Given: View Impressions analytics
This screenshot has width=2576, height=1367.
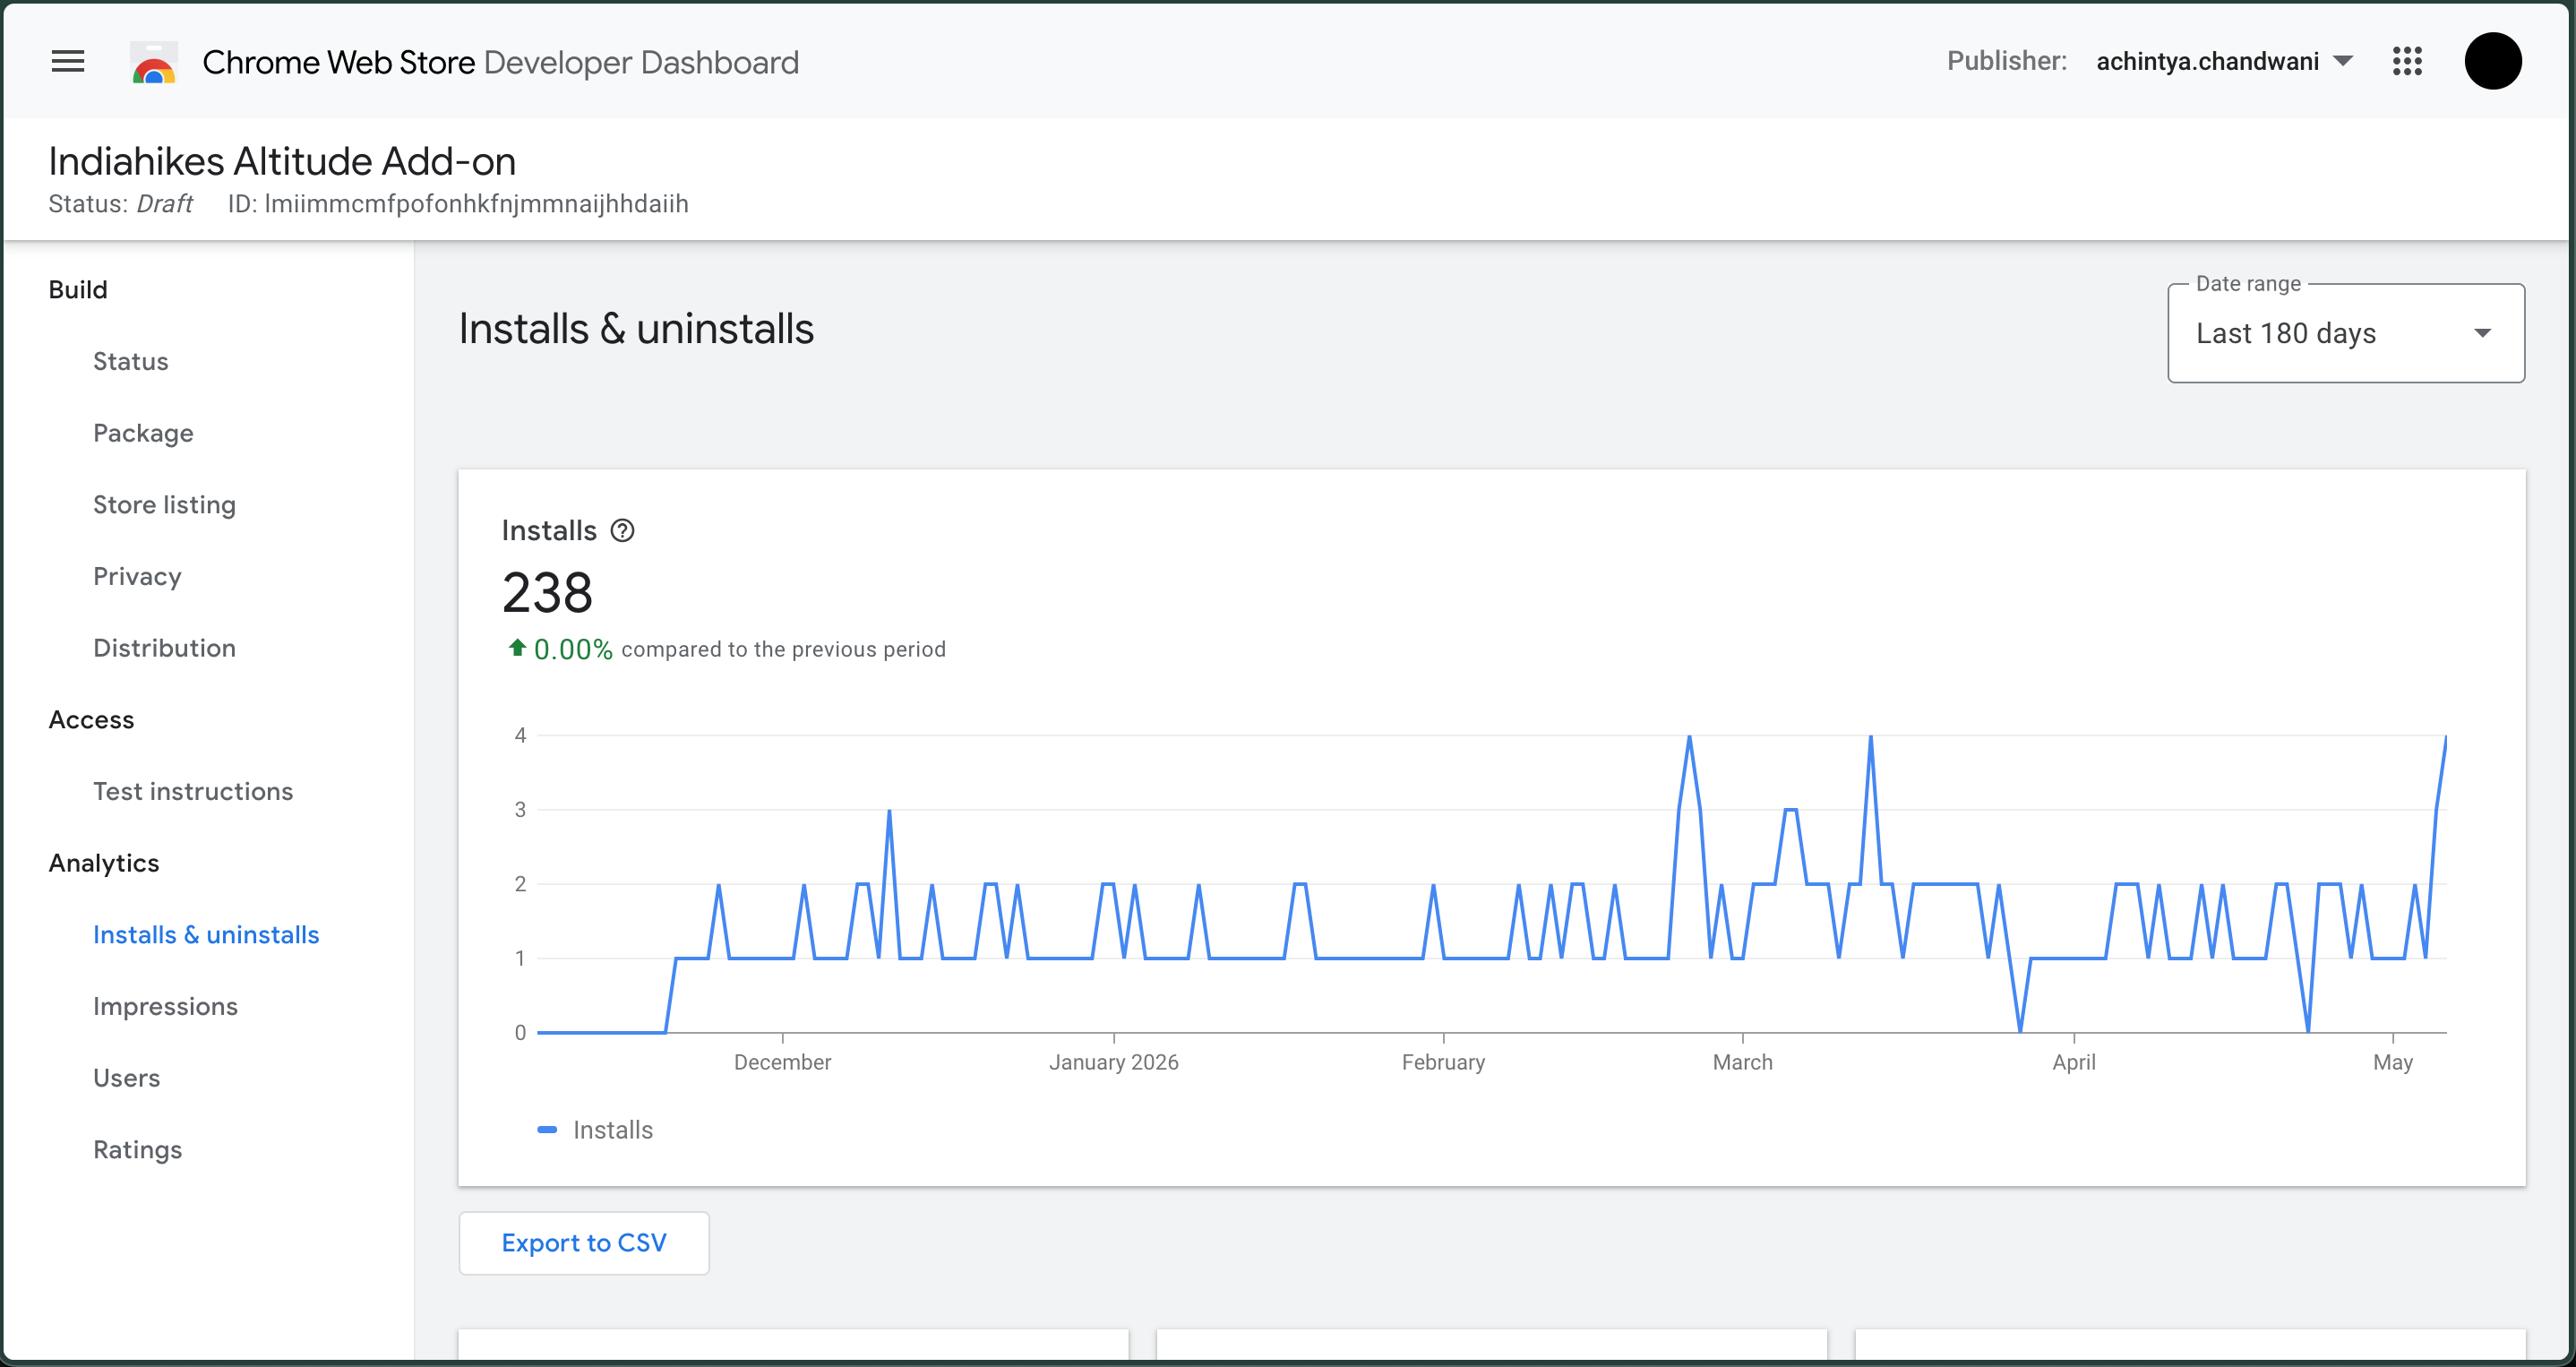Looking at the screenshot, I should 165,1006.
